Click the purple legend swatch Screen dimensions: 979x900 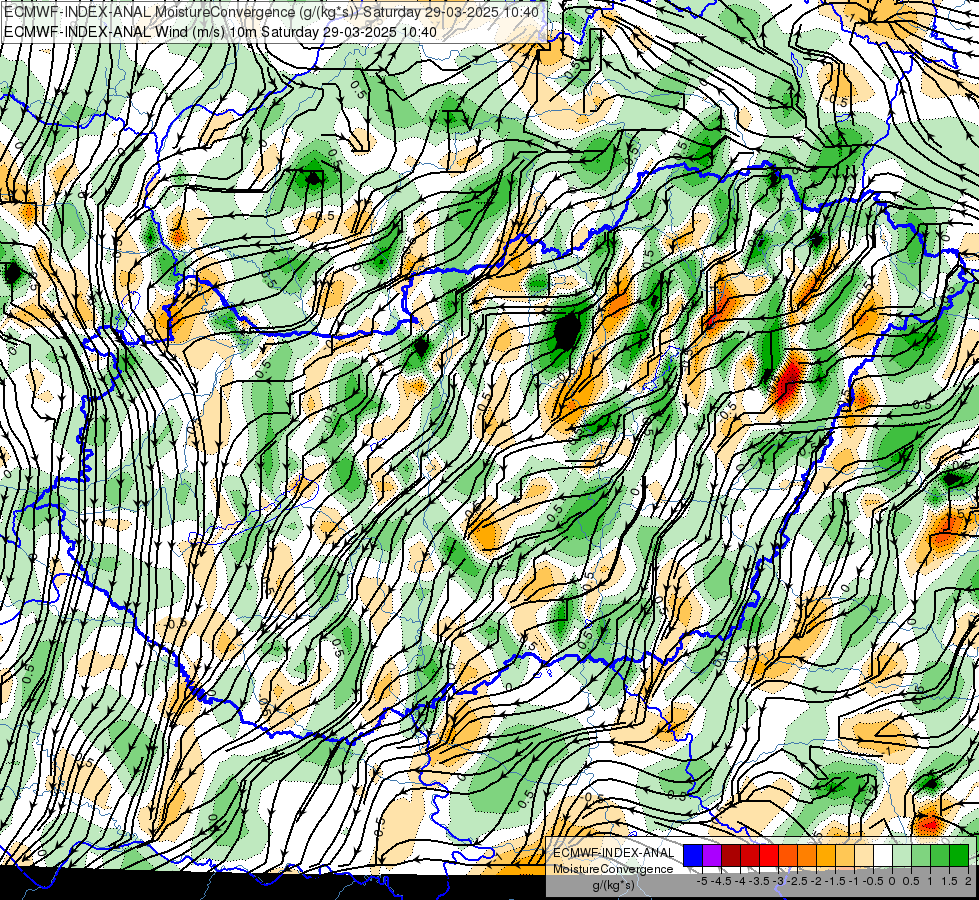pos(712,855)
